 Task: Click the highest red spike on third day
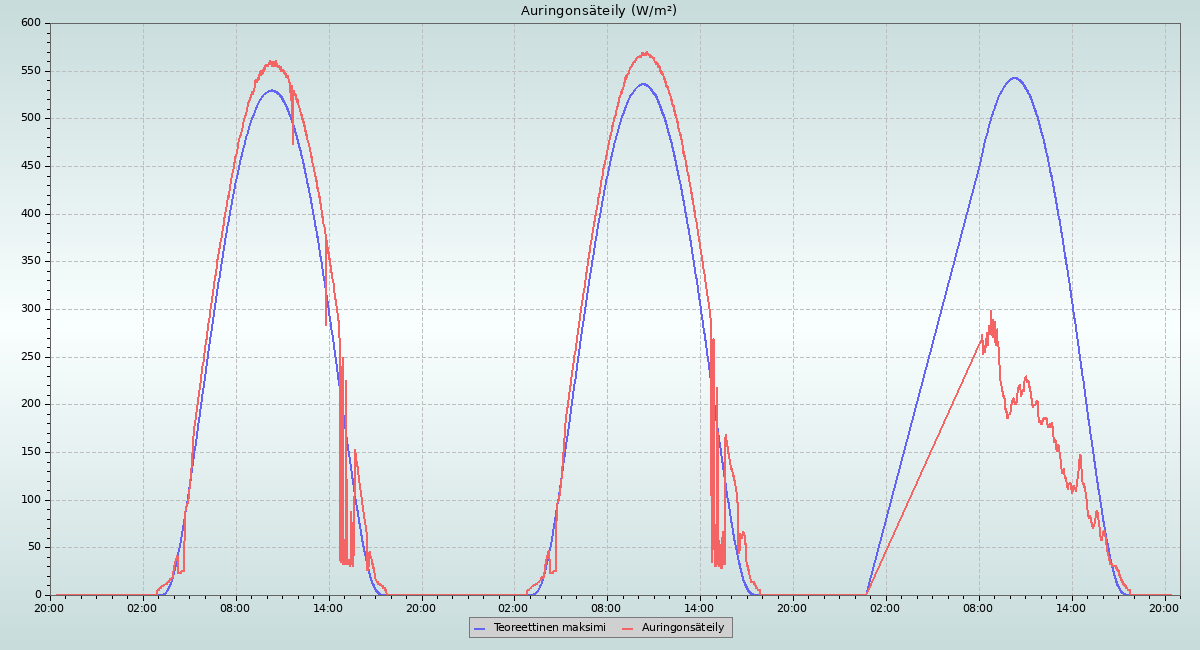pos(991,311)
